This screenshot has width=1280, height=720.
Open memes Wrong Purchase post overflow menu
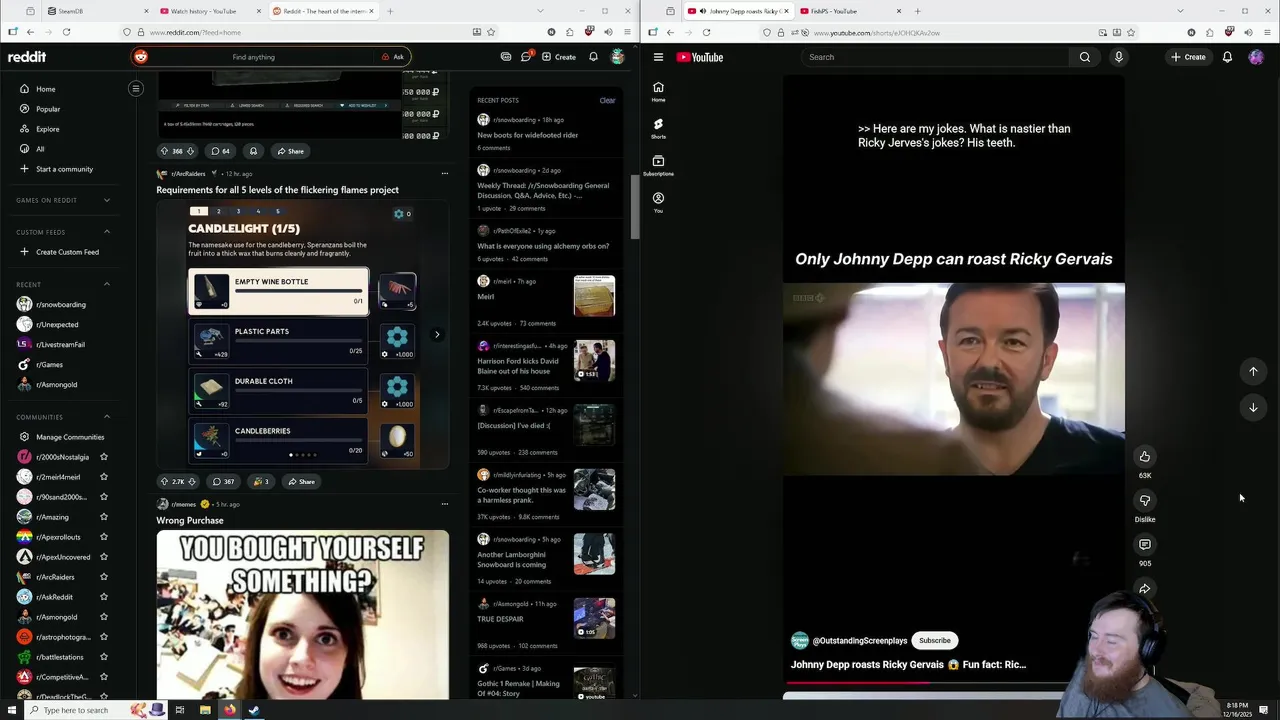click(445, 504)
